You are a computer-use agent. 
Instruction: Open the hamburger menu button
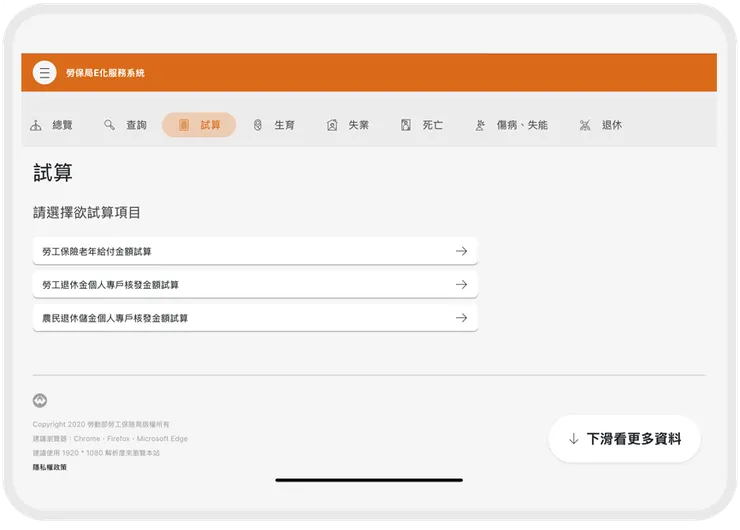click(44, 73)
